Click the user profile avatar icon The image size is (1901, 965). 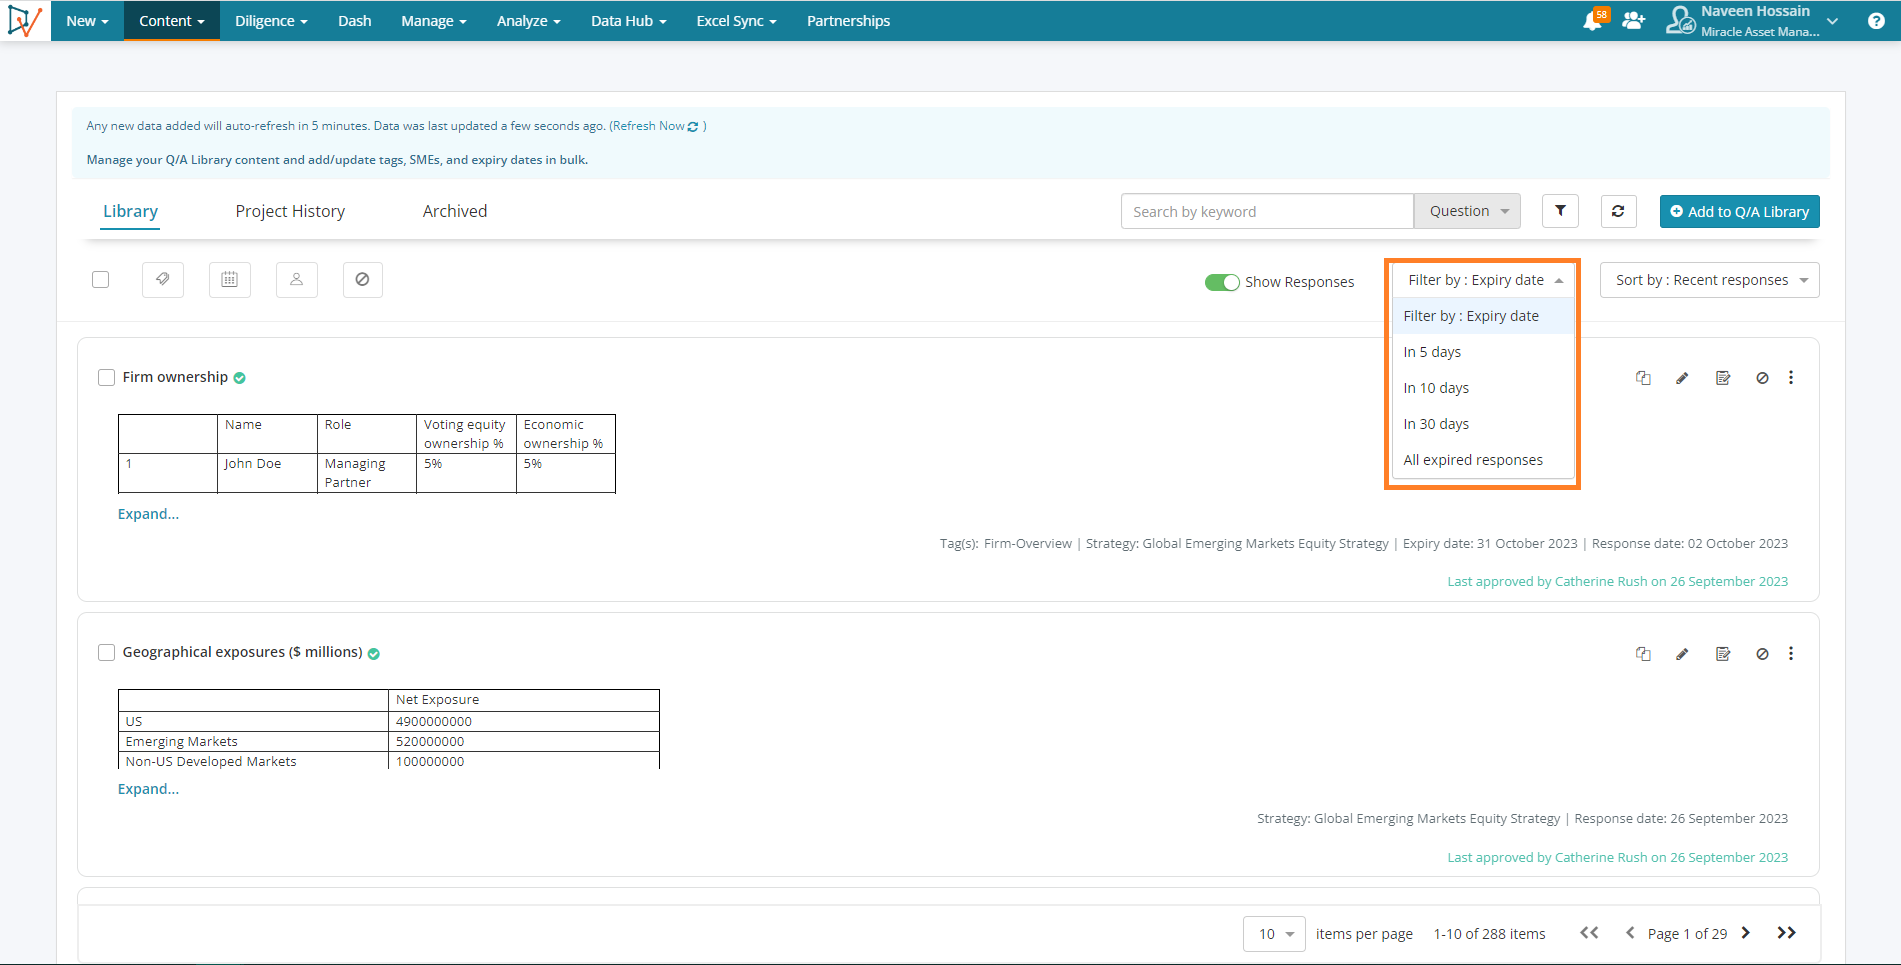coord(1680,20)
